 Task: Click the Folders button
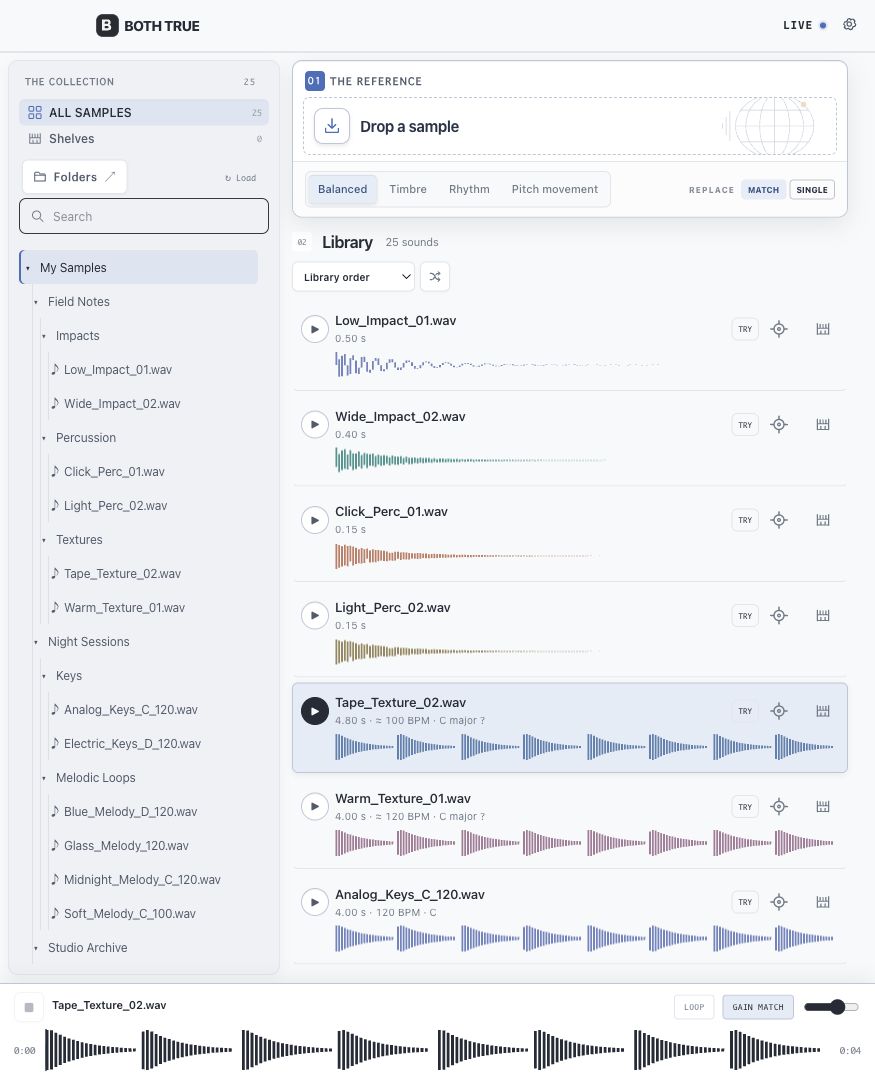(x=74, y=177)
